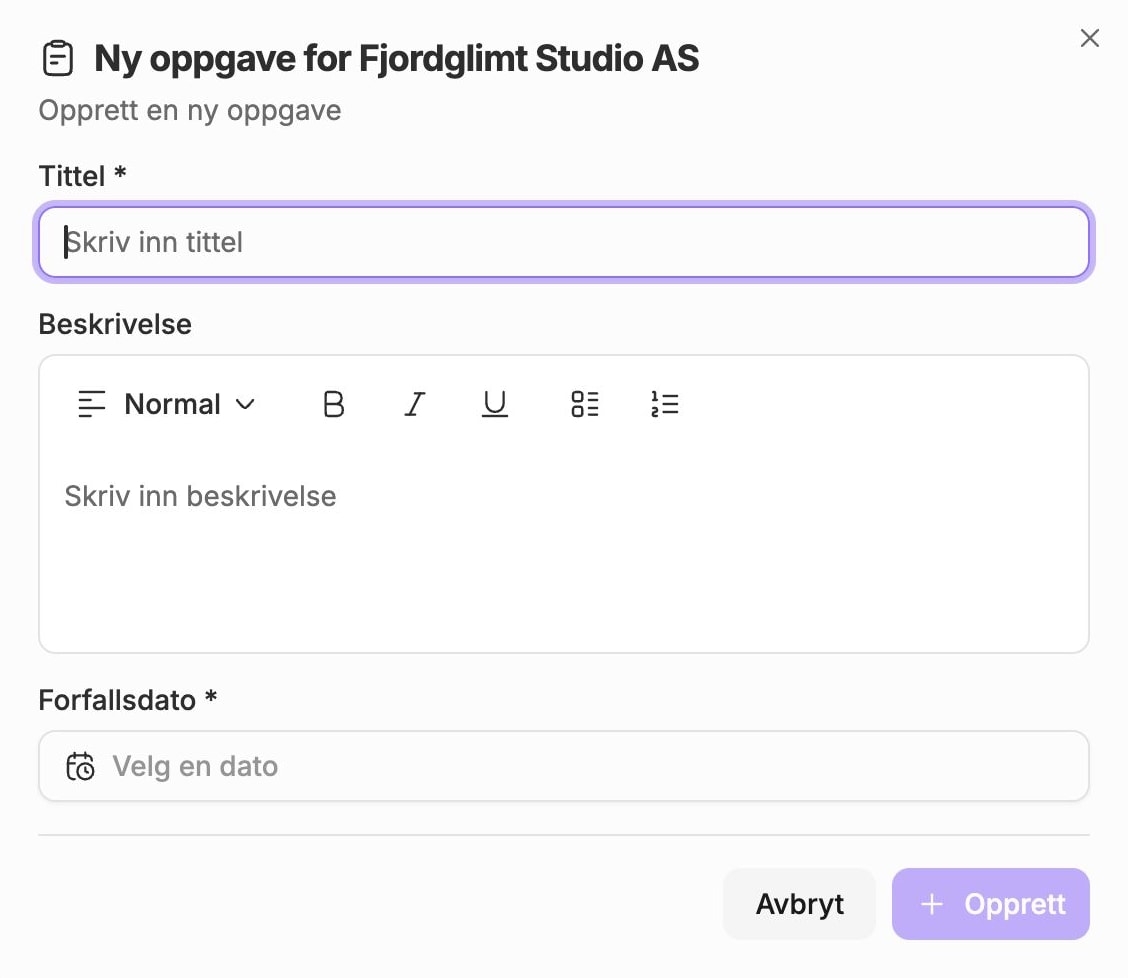Insert a numbered list in description

tap(665, 404)
